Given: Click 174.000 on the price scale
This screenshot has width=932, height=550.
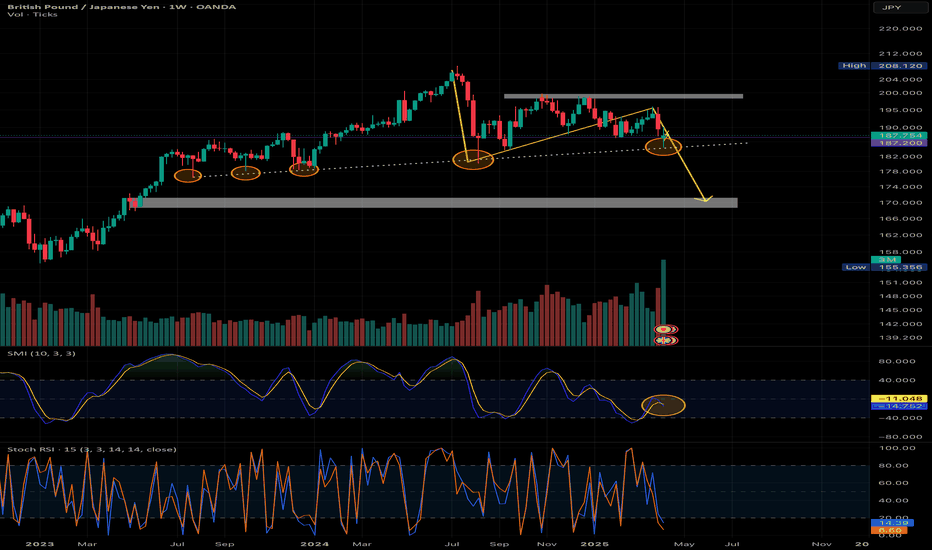Looking at the screenshot, I should [x=900, y=187].
